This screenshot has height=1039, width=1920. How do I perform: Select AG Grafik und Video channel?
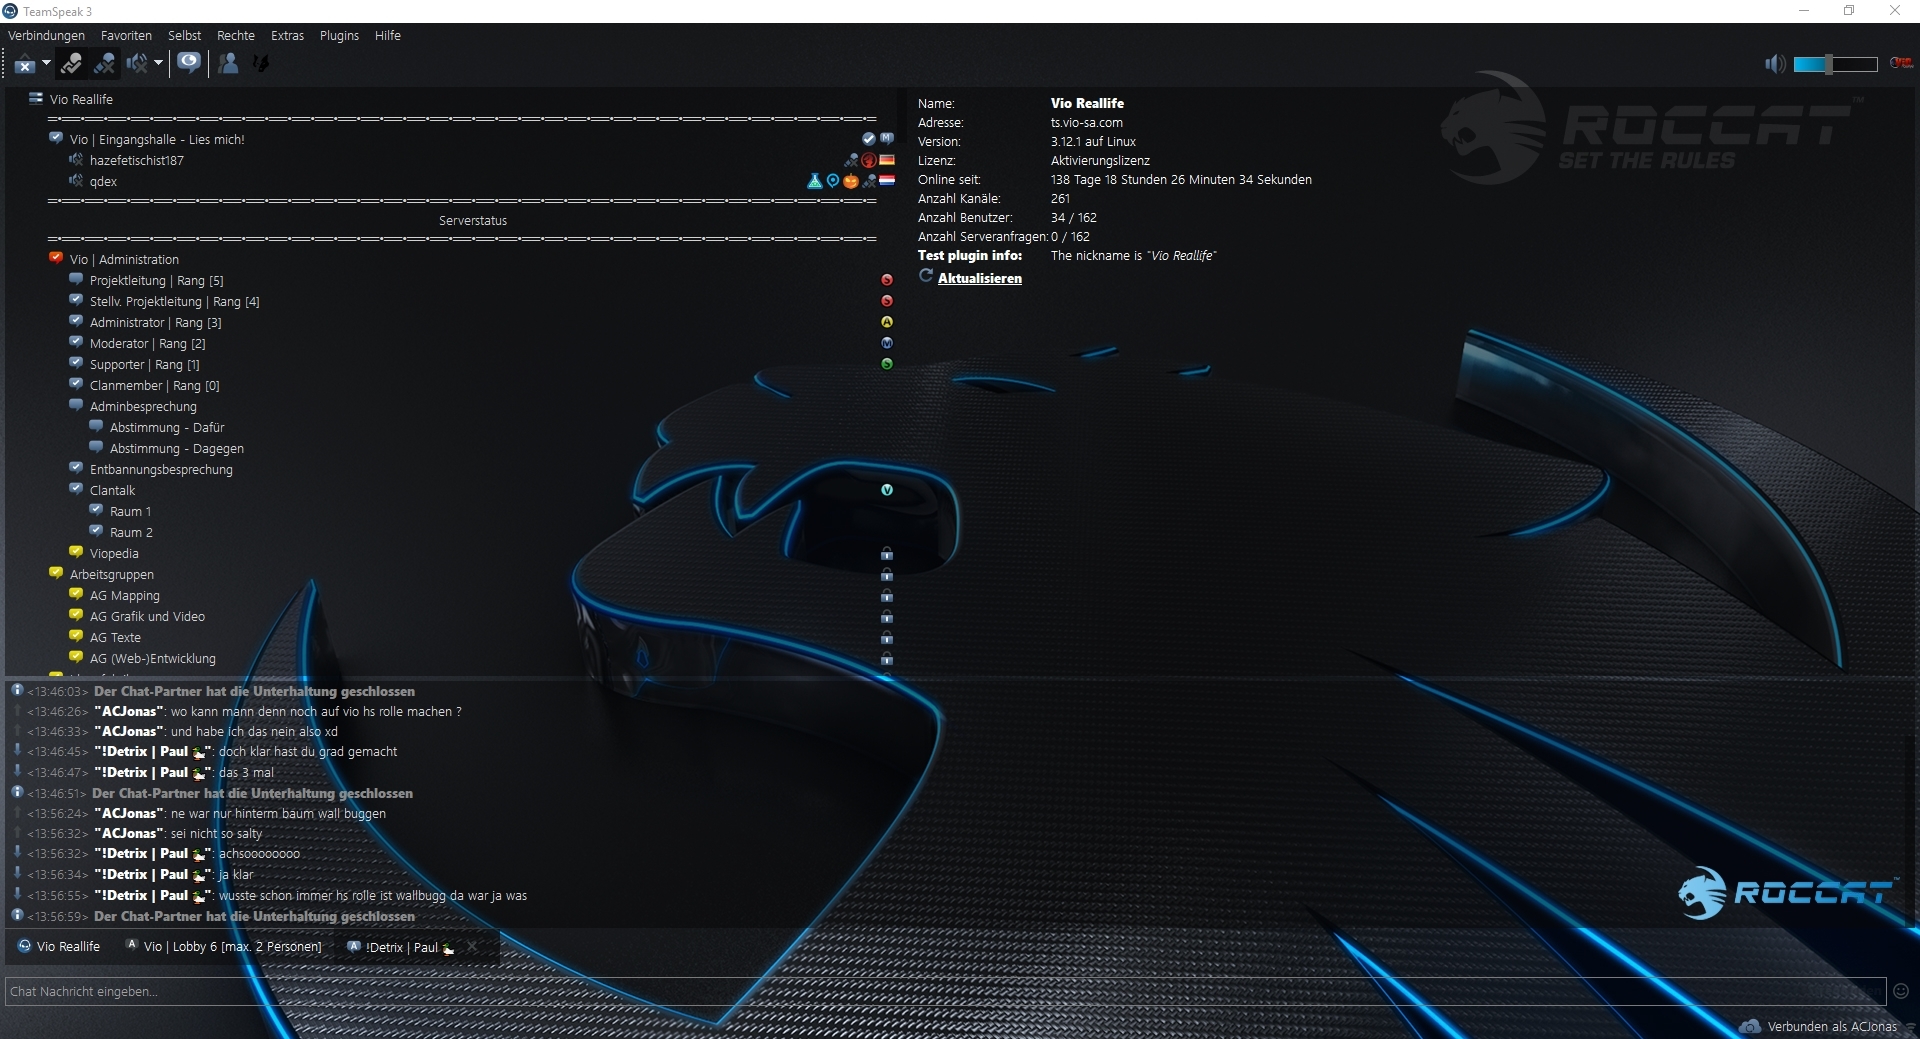point(147,617)
